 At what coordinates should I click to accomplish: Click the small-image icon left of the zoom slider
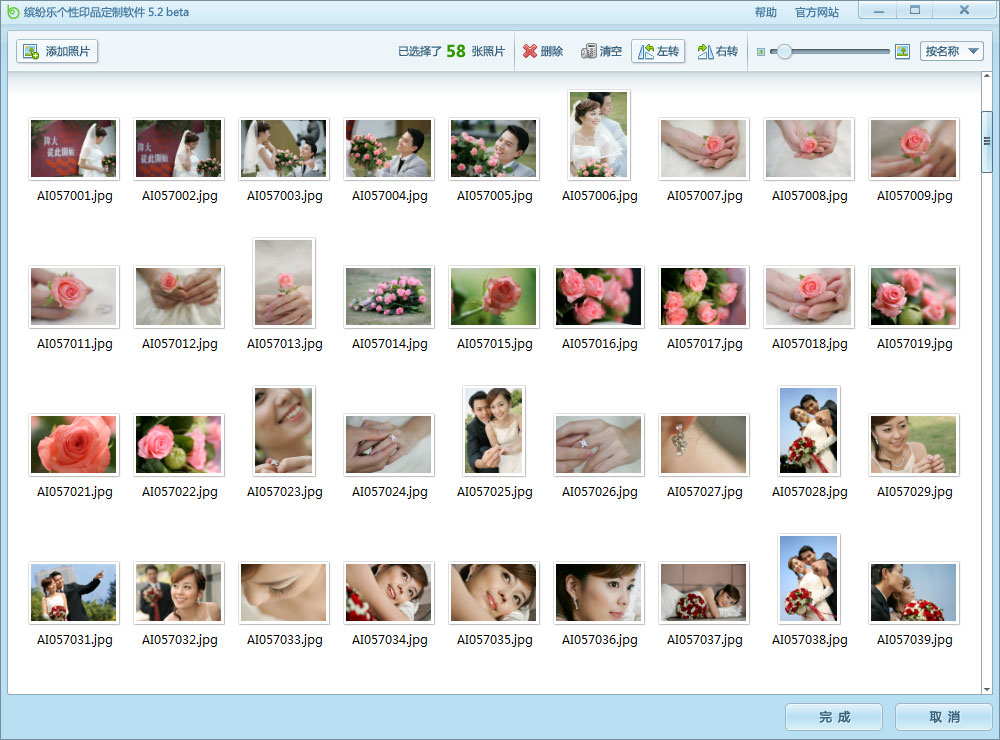763,51
